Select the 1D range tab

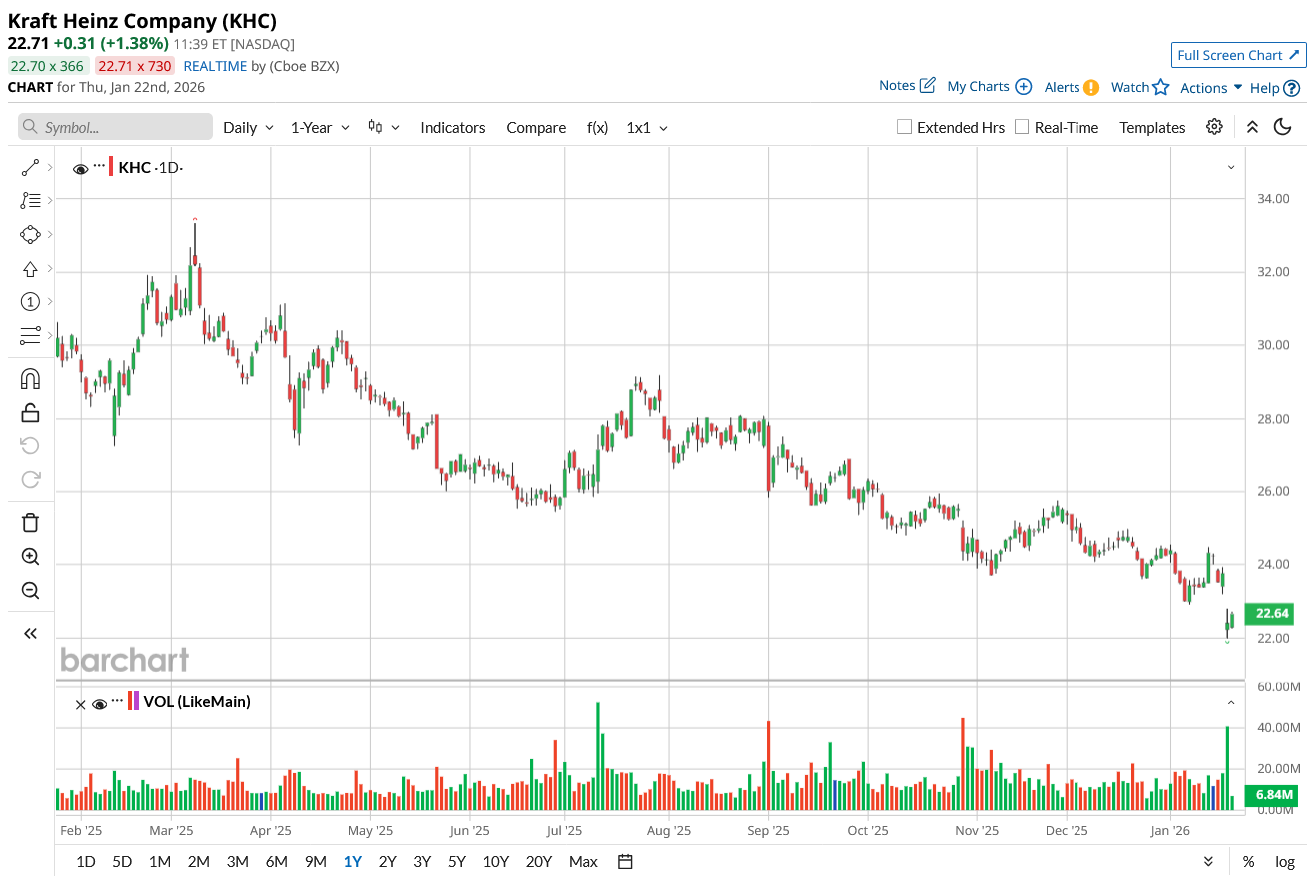[86, 862]
